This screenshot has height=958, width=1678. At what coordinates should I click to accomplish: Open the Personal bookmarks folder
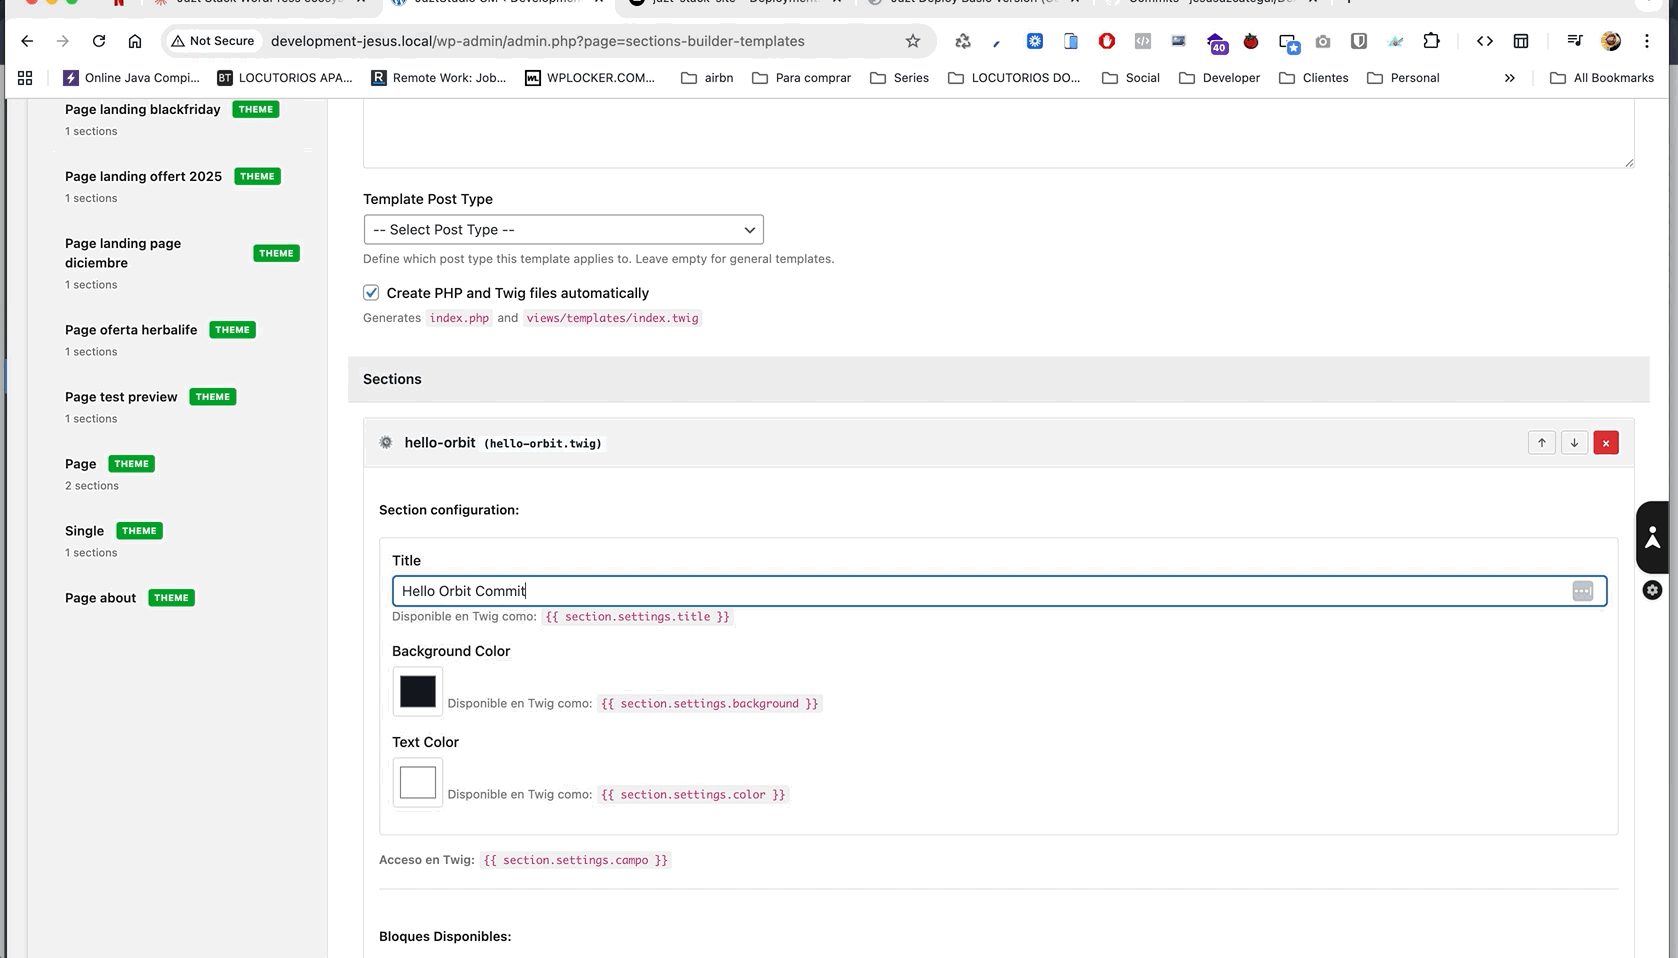point(1403,78)
